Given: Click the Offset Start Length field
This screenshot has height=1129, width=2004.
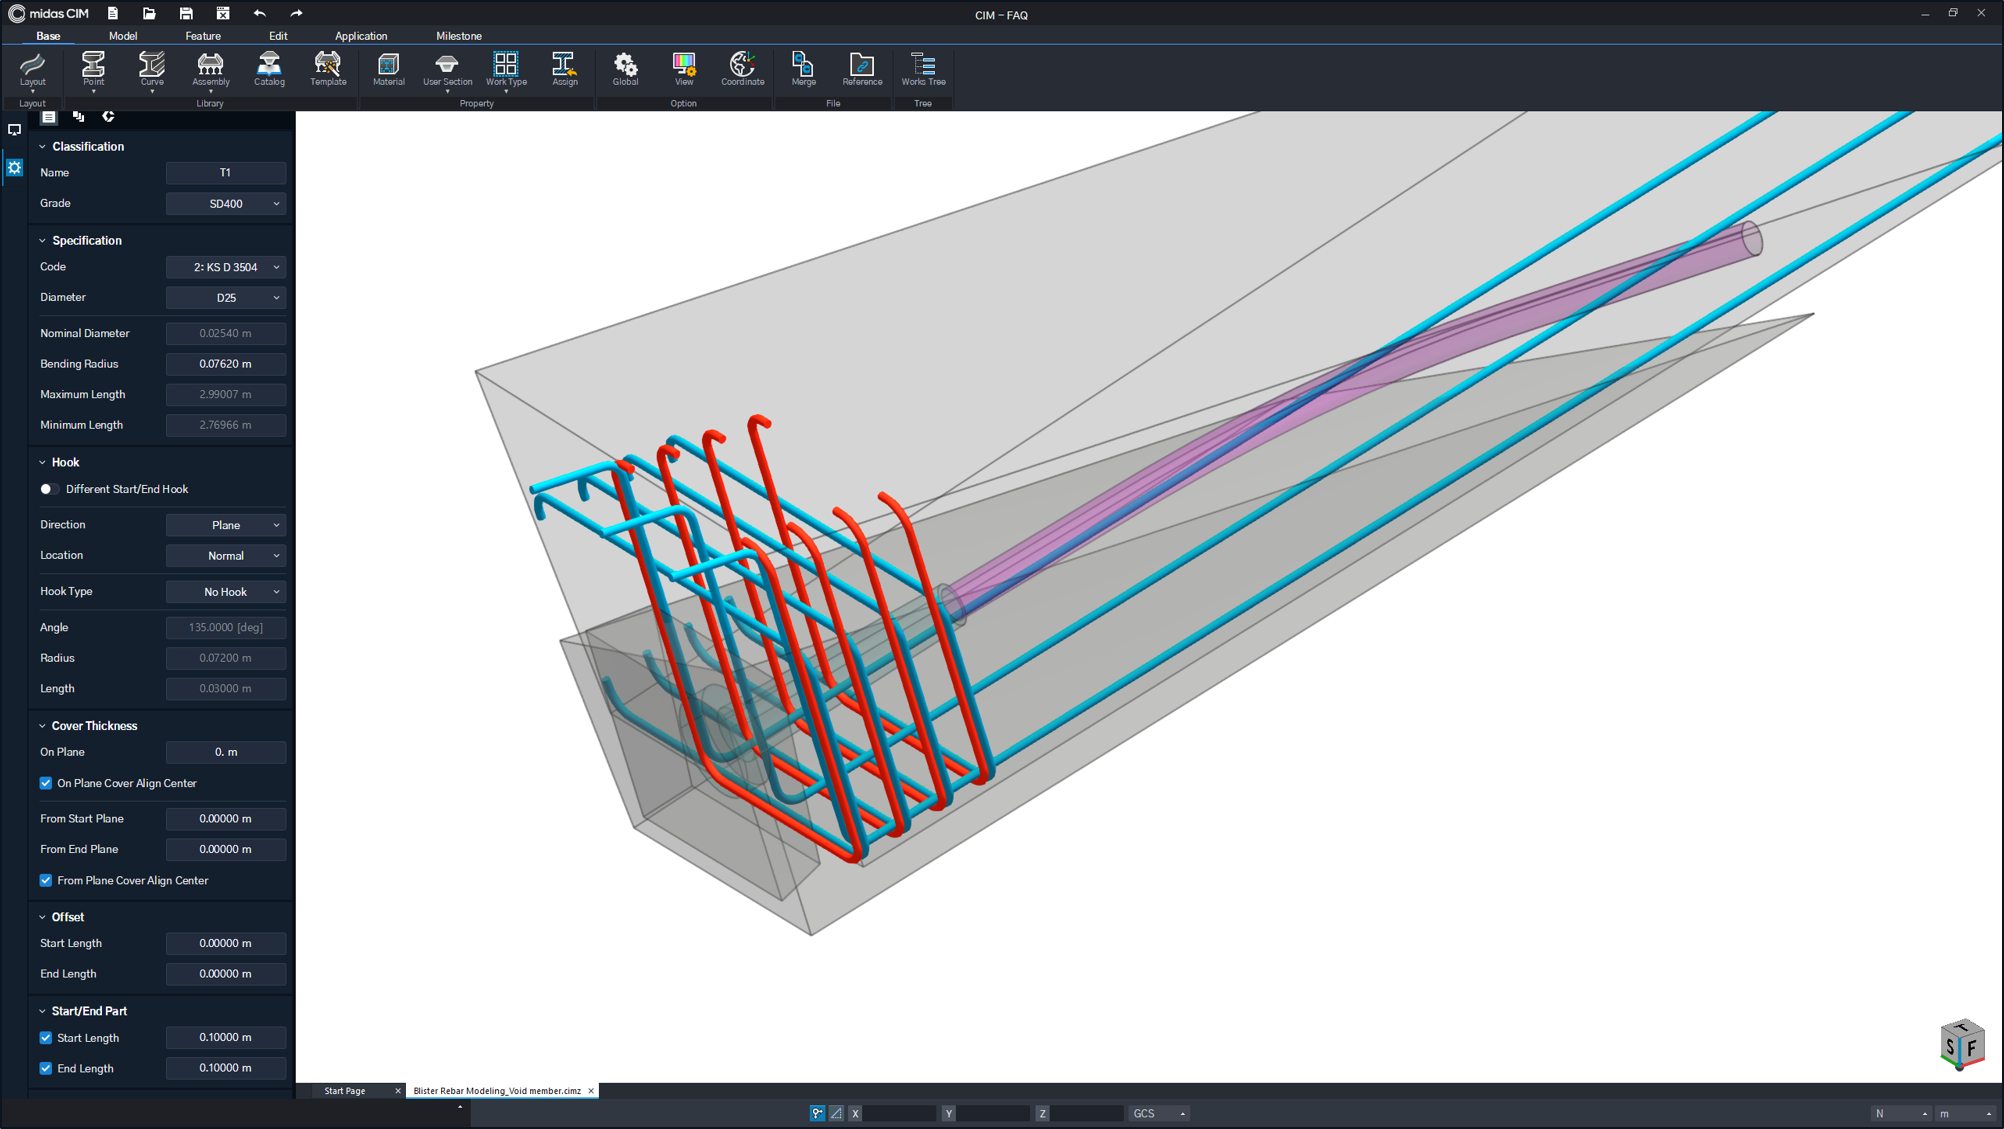Looking at the screenshot, I should (226, 943).
